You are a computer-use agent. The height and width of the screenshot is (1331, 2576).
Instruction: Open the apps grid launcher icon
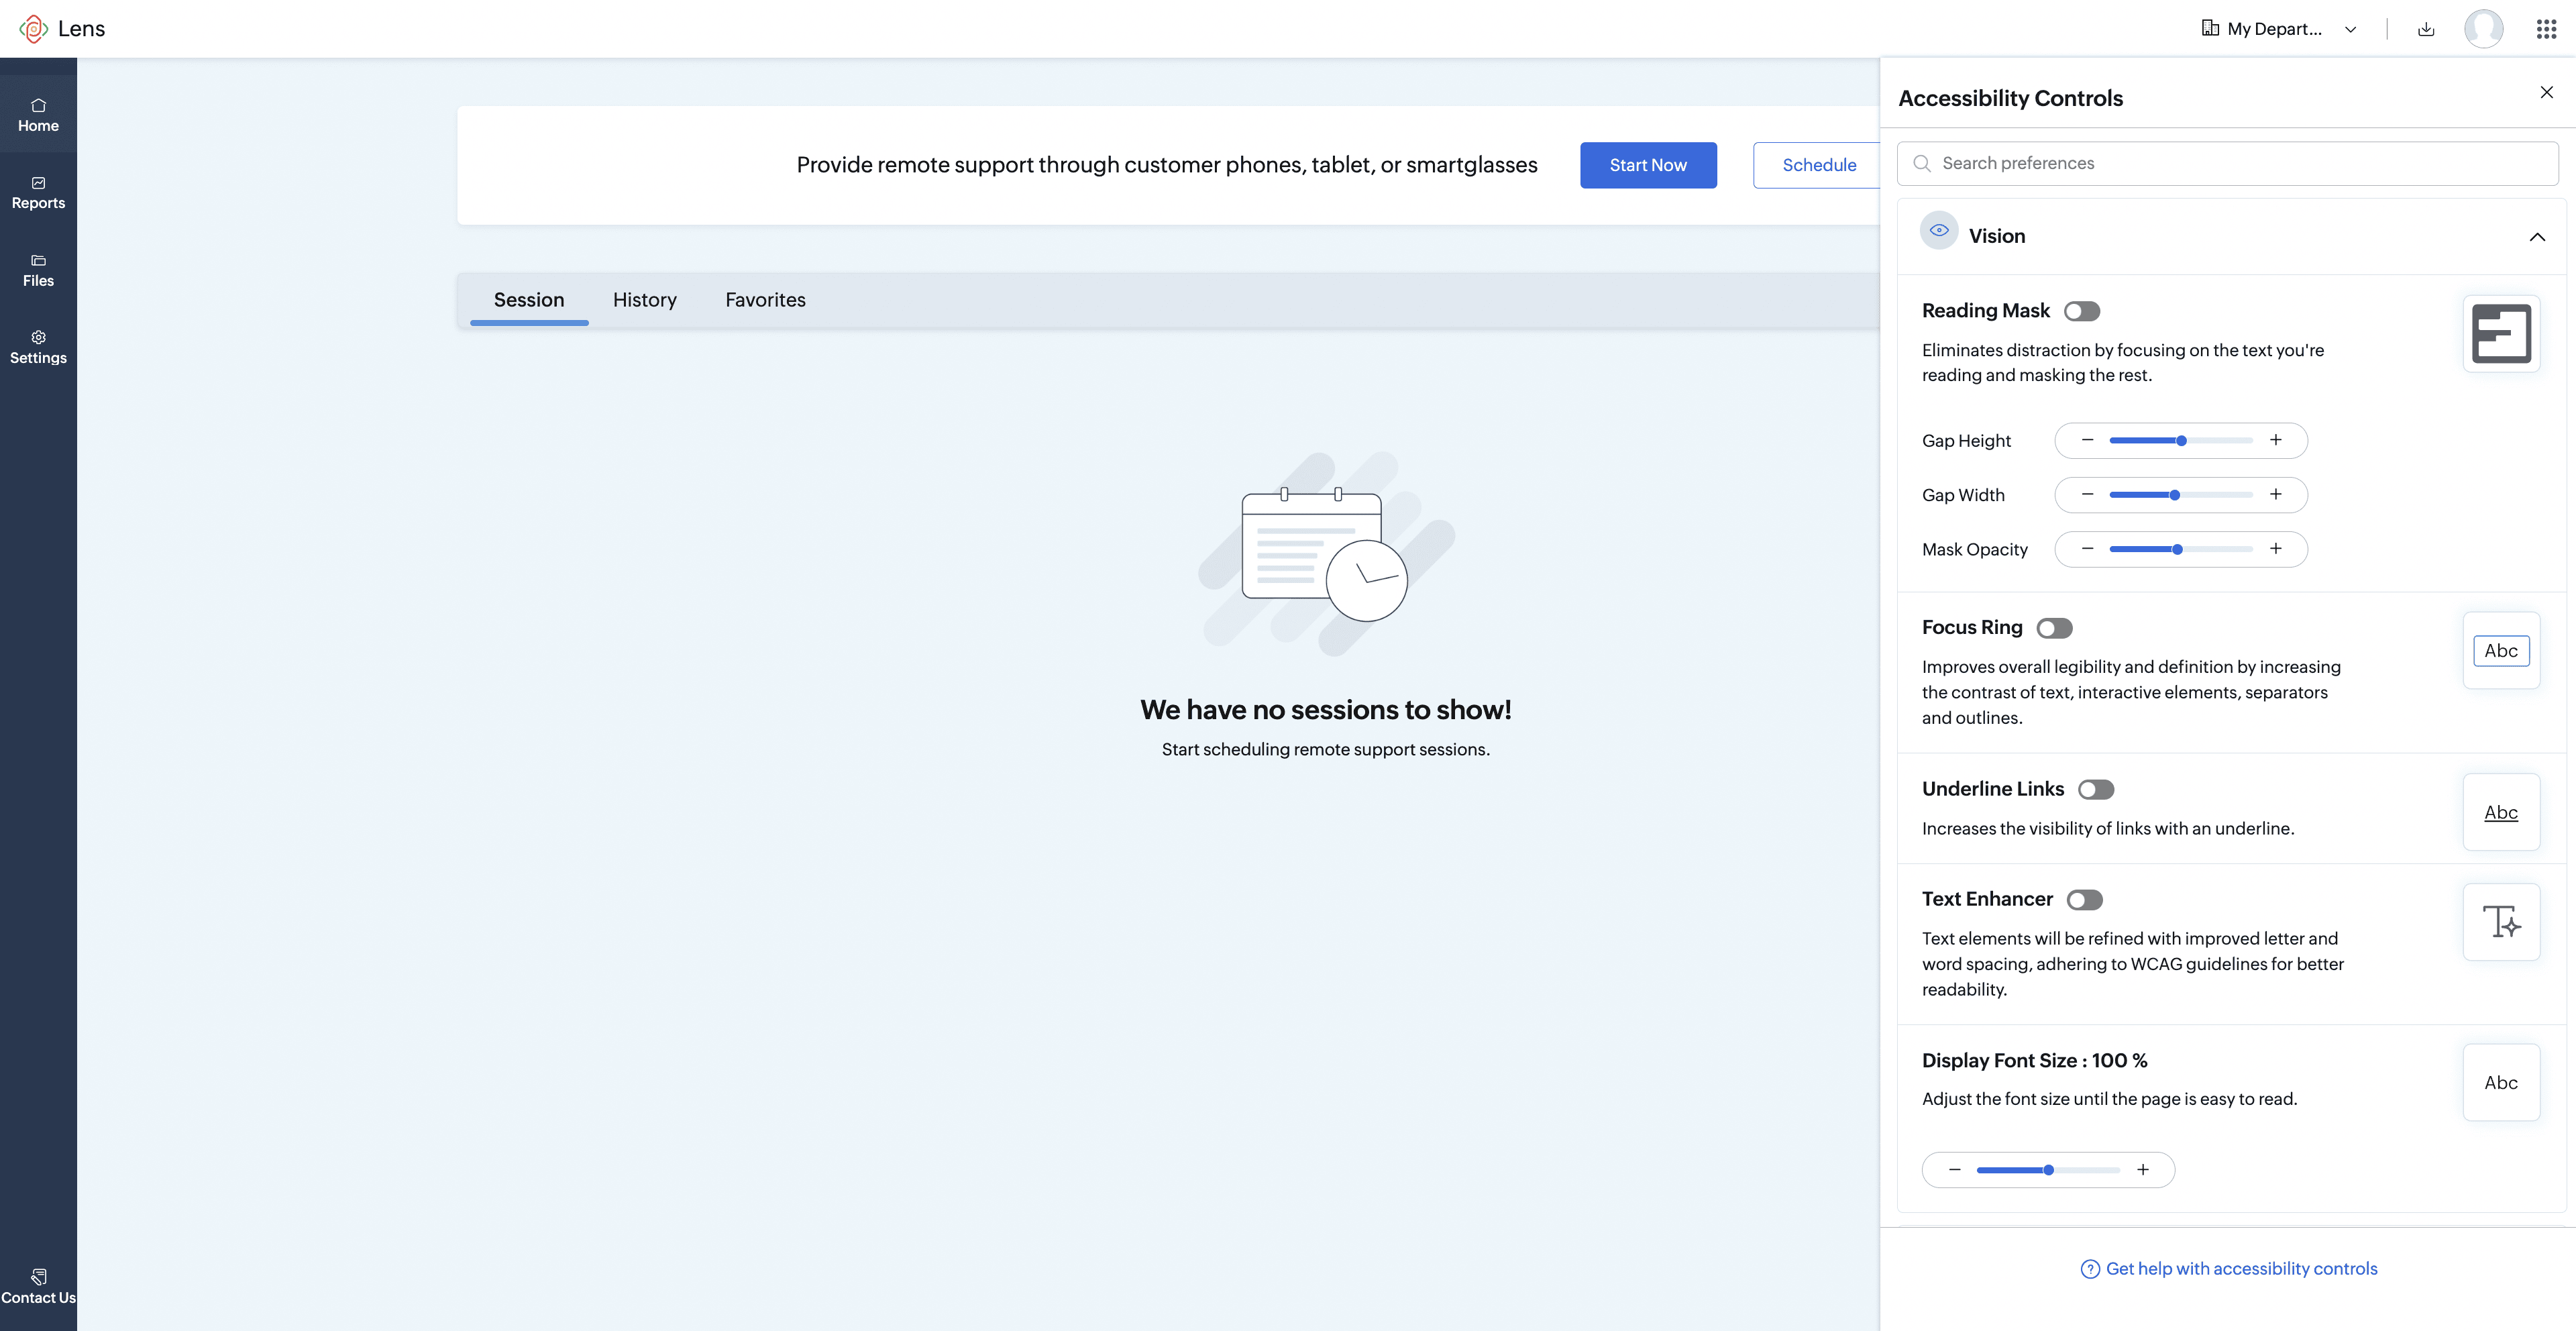(2546, 29)
